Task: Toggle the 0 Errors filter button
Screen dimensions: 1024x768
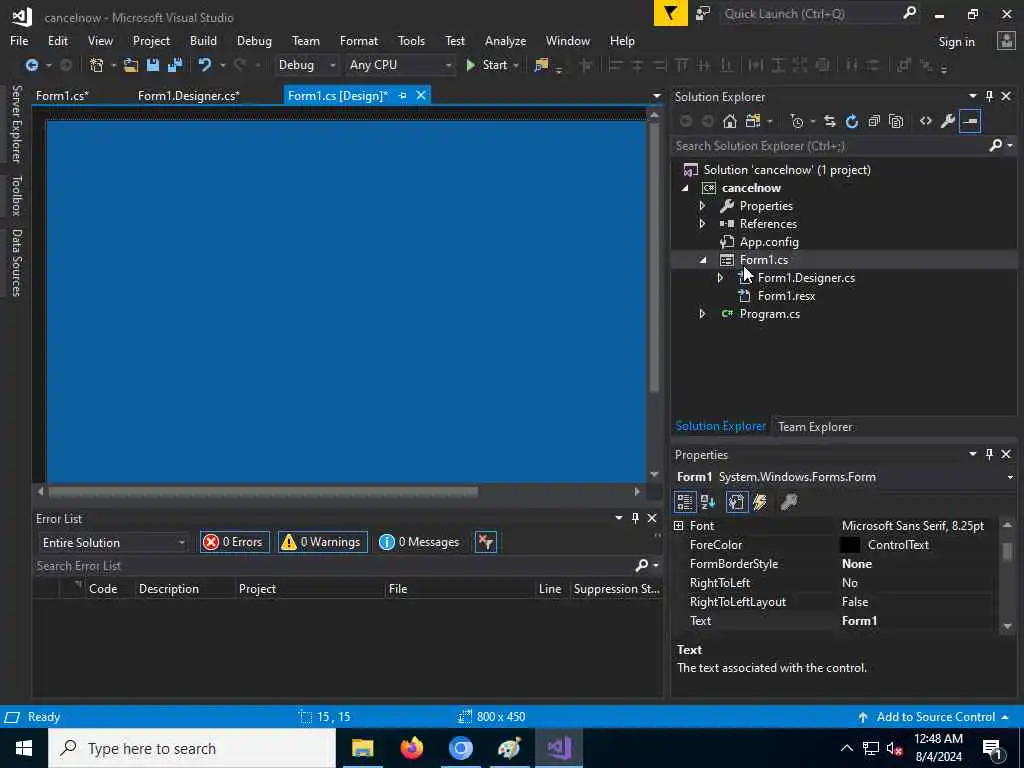Action: (x=234, y=543)
